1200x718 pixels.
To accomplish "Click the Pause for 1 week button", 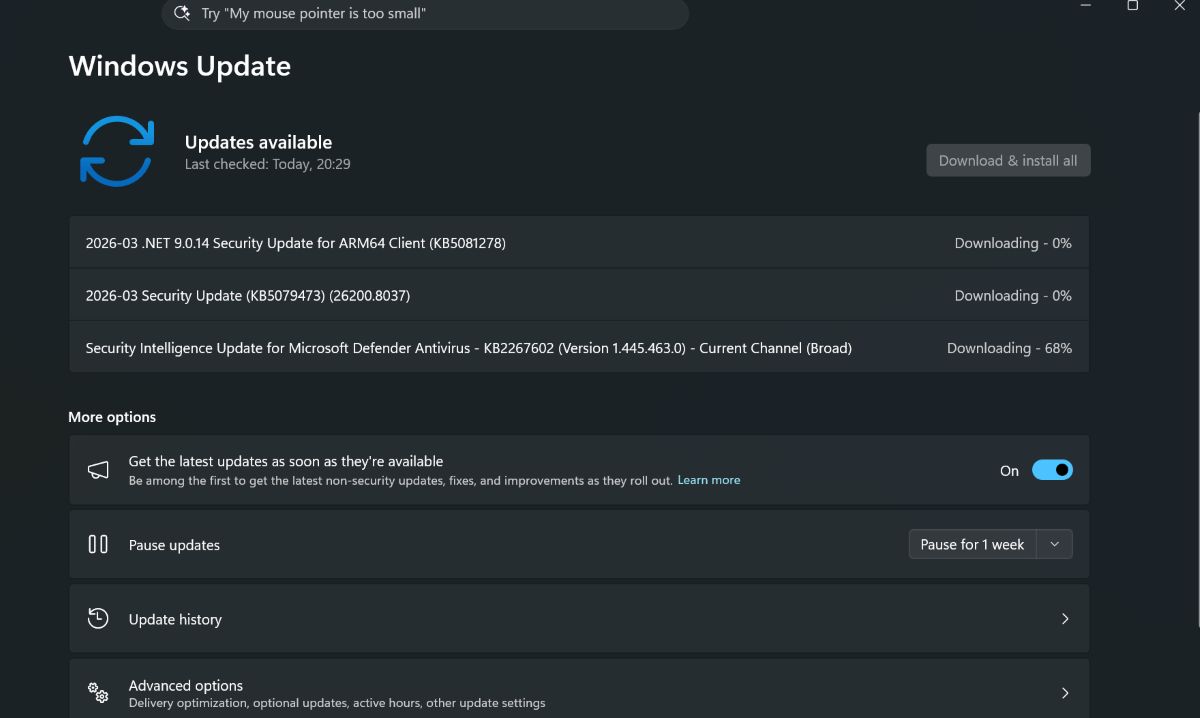I will [972, 544].
